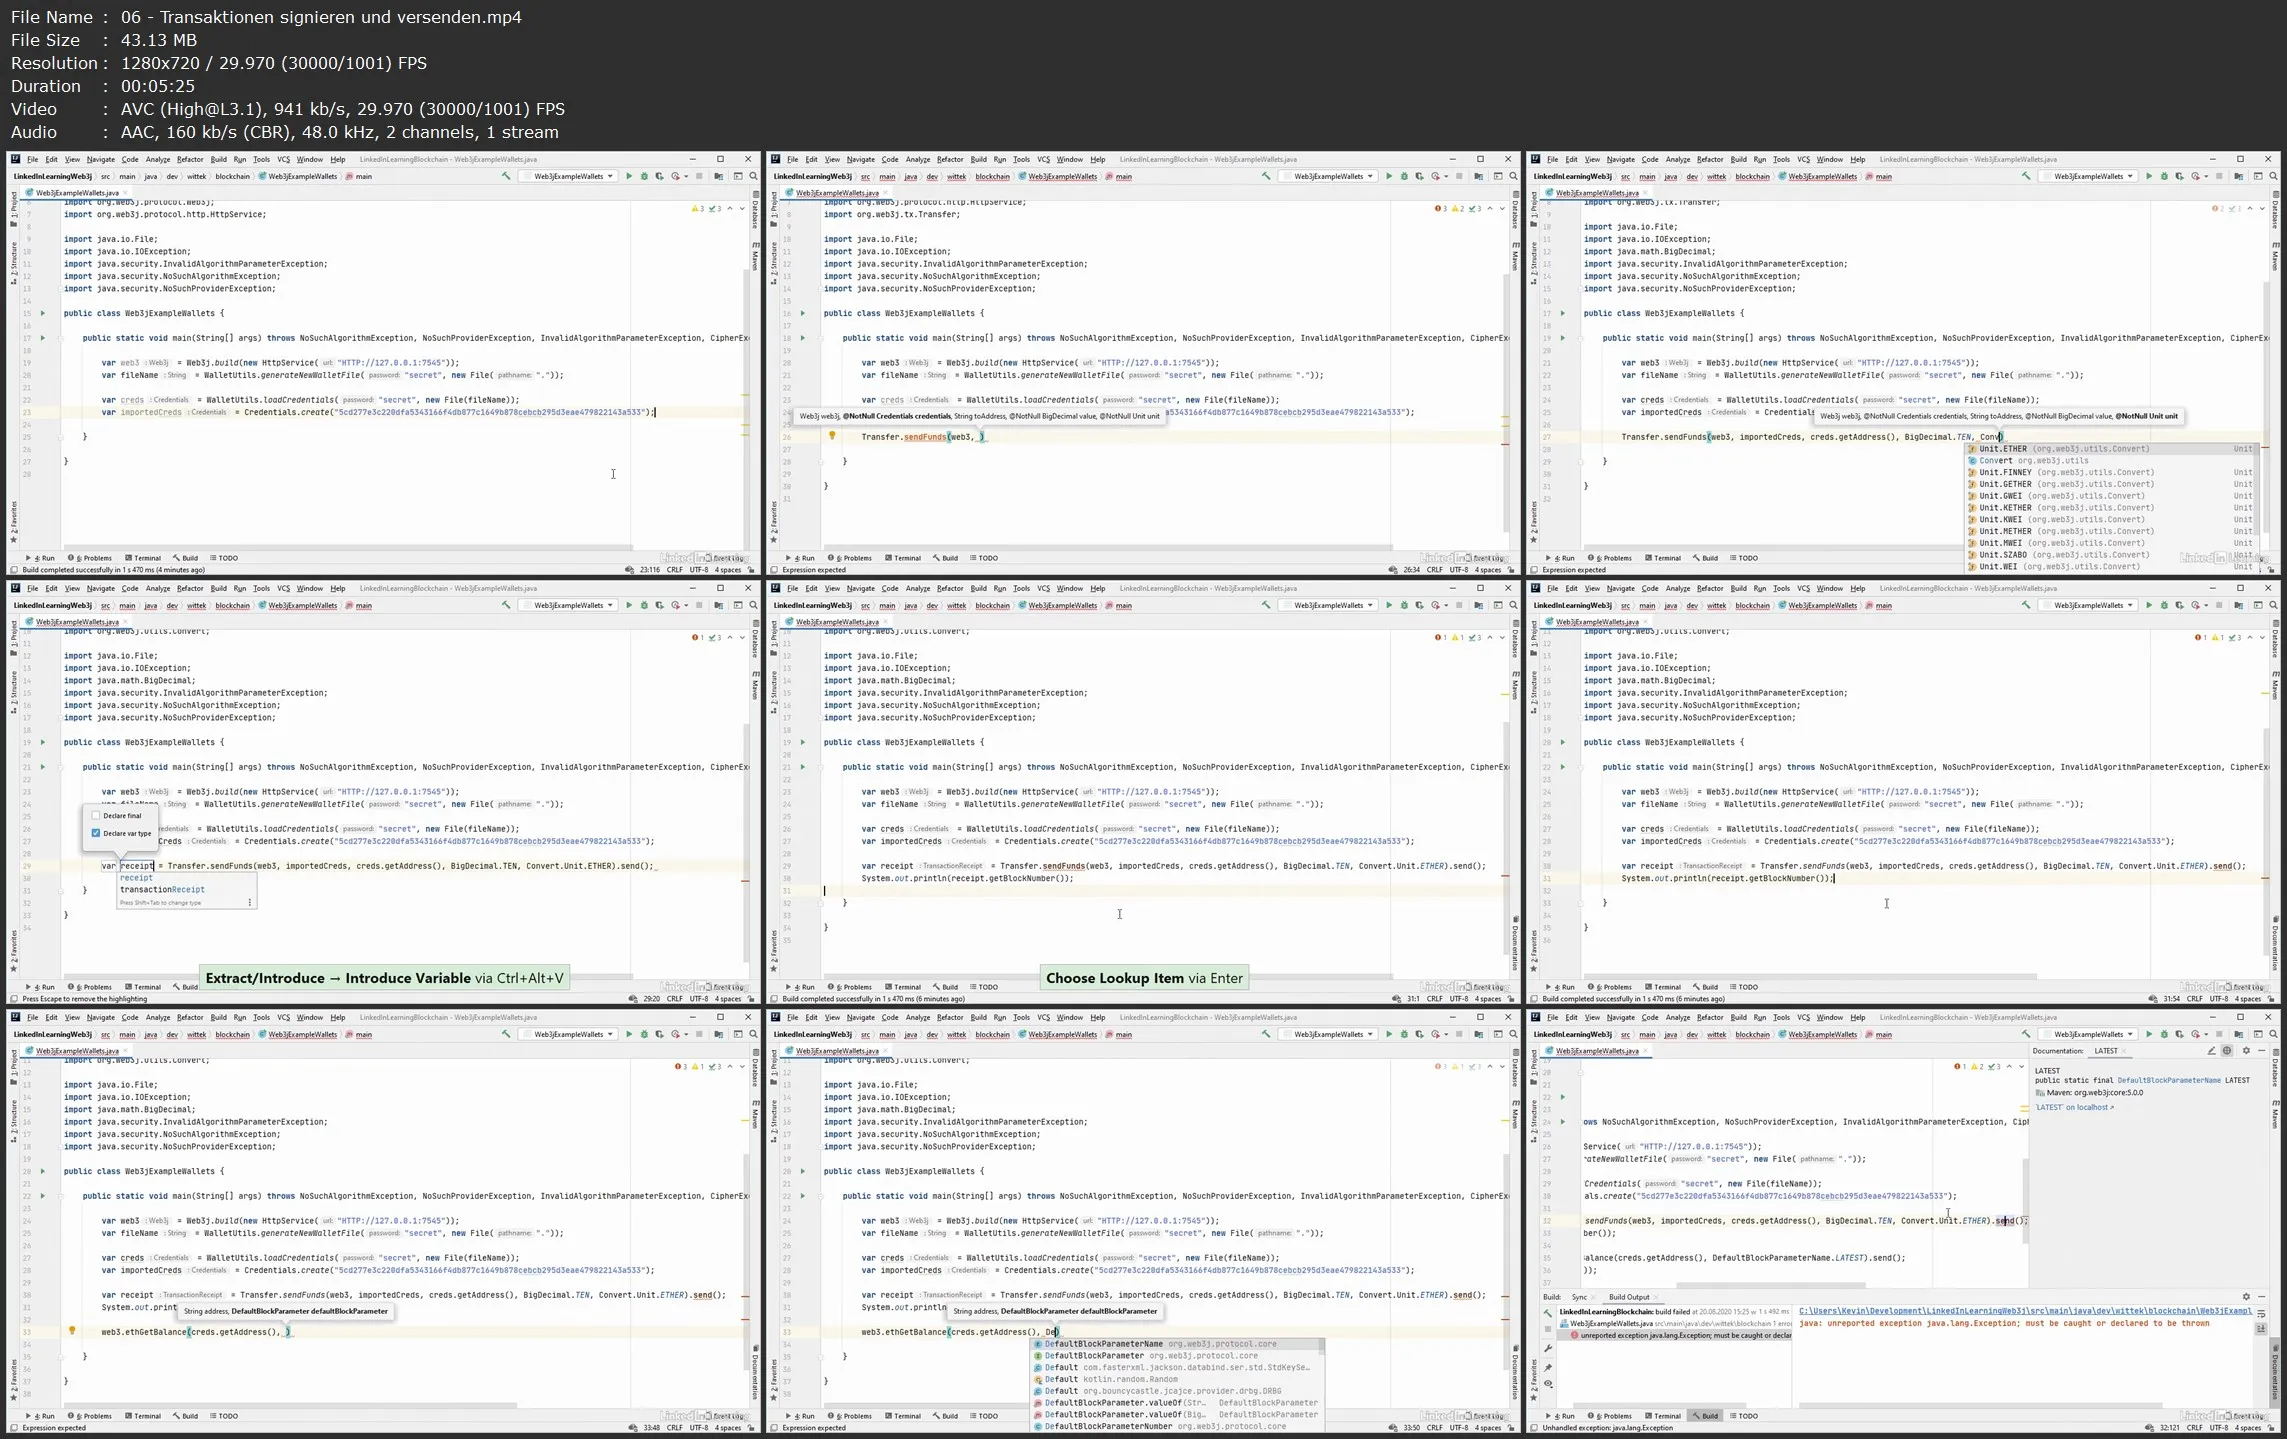Toggle the eye view-options icon in the Build tool window

(x=1548, y=1385)
